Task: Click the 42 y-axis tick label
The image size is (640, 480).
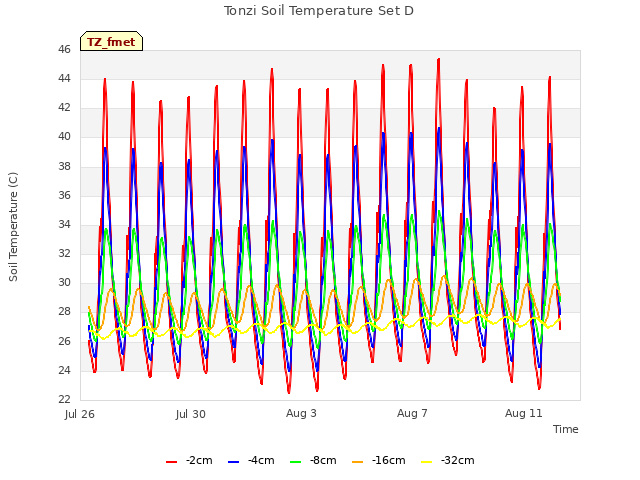Action: 64,108
